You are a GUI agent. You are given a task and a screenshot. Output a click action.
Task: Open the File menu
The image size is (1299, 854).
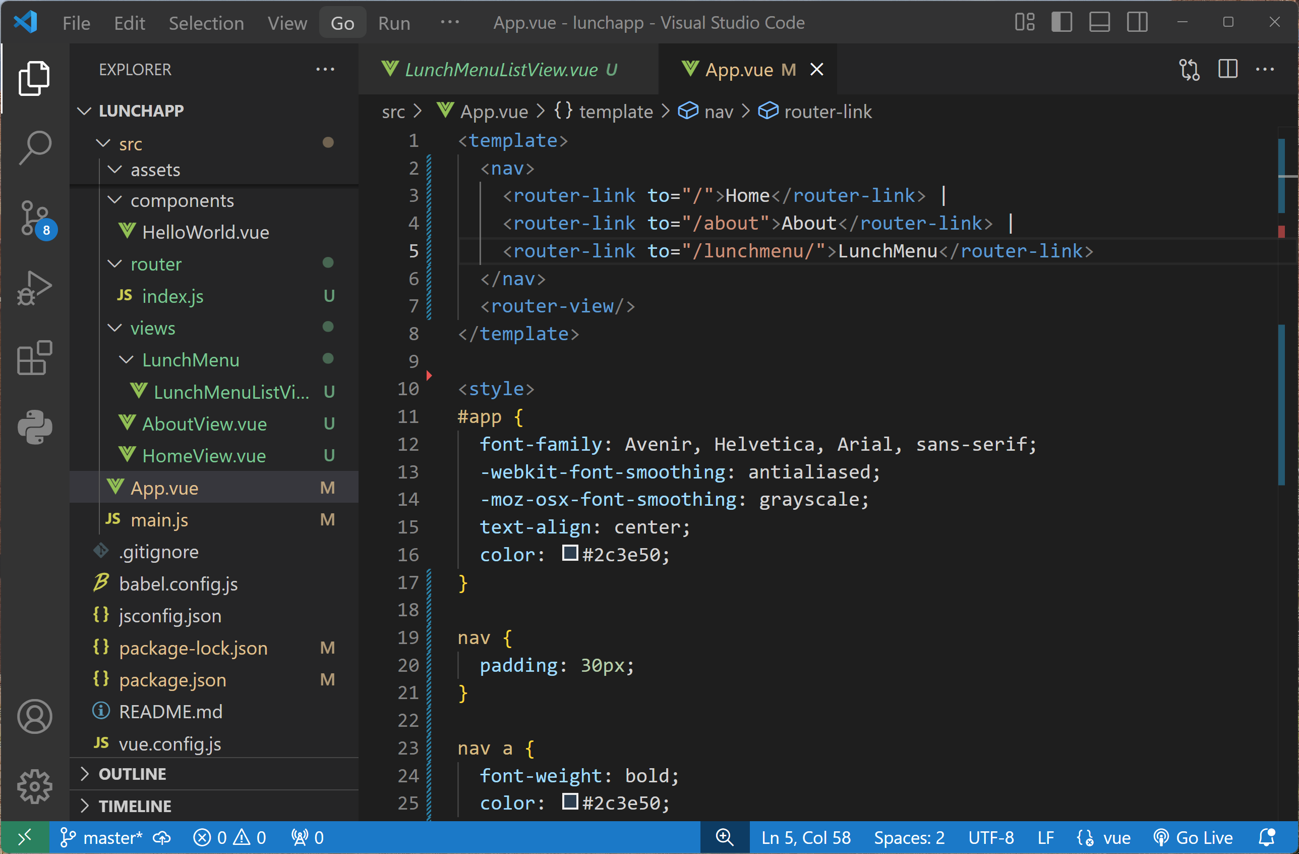pos(76,22)
